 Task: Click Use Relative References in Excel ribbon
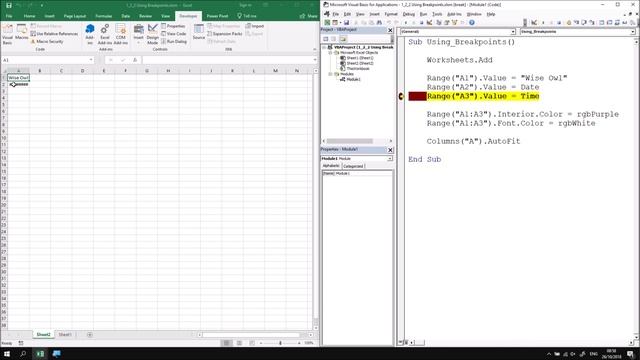tap(54, 34)
